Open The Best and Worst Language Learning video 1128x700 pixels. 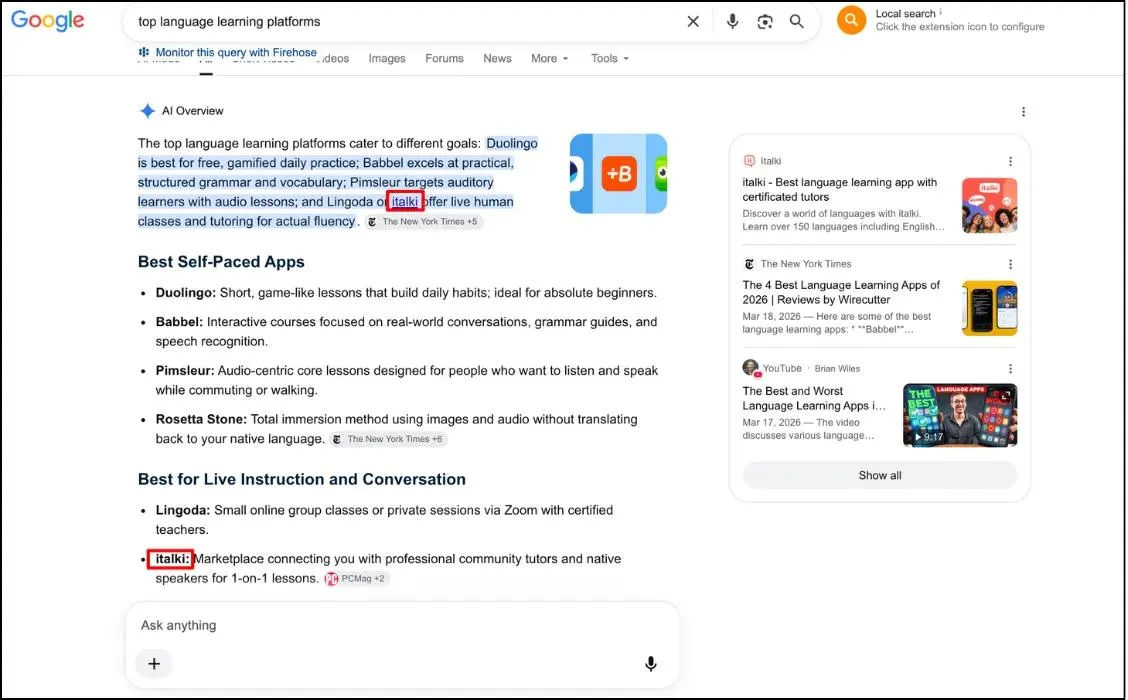click(x=814, y=398)
